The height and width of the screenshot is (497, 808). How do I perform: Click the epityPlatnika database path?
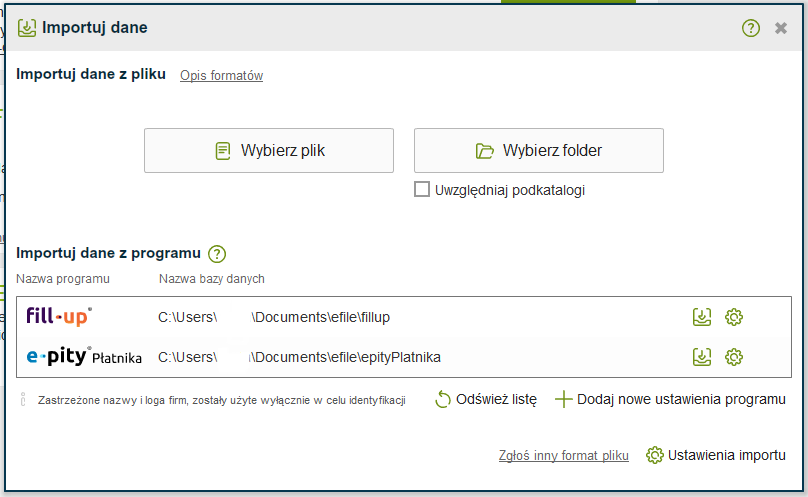pyautogui.click(x=299, y=357)
